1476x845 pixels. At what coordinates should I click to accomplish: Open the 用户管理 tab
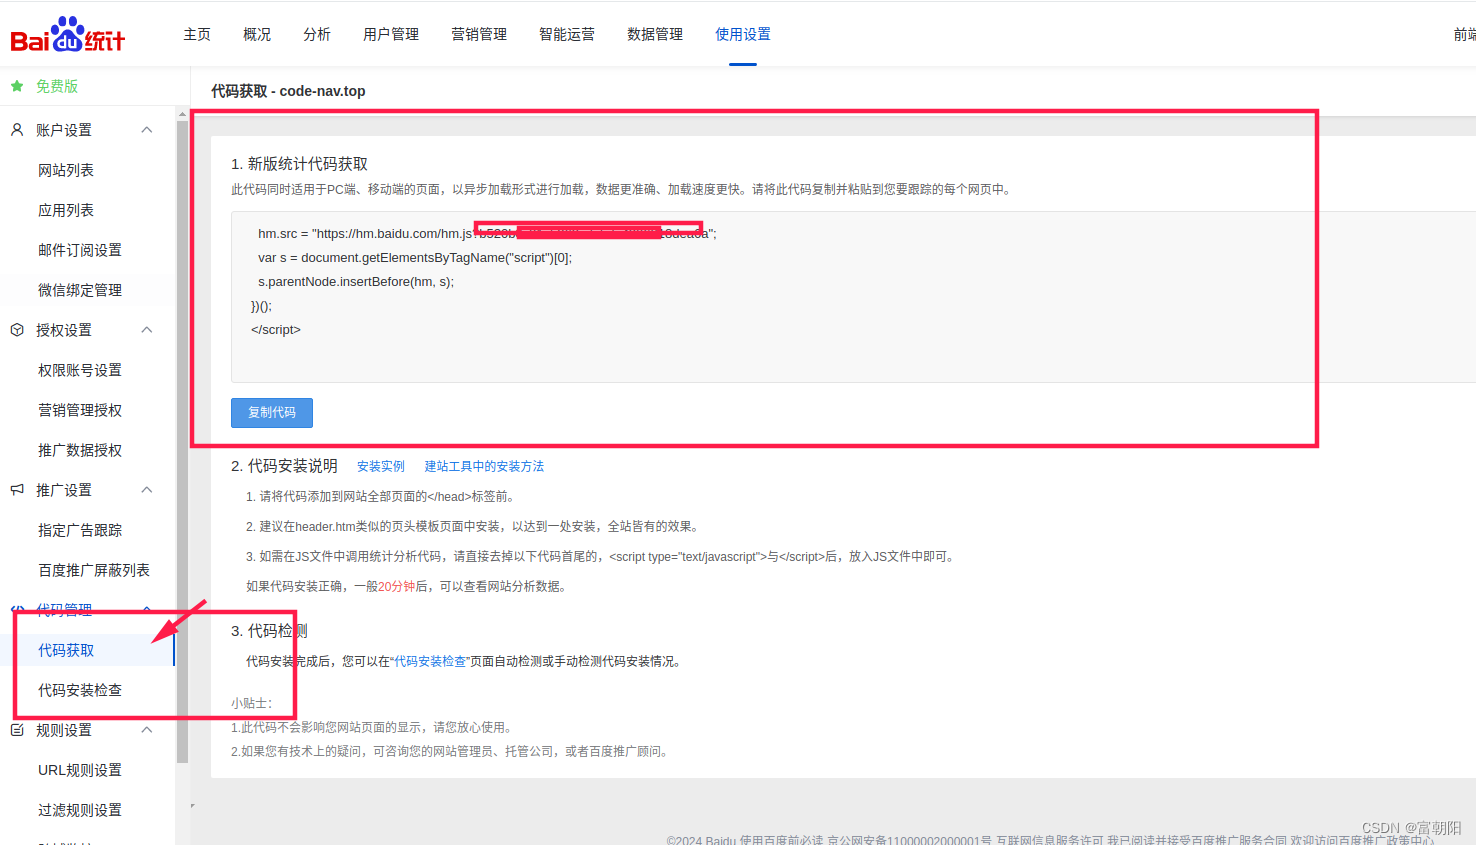click(391, 34)
